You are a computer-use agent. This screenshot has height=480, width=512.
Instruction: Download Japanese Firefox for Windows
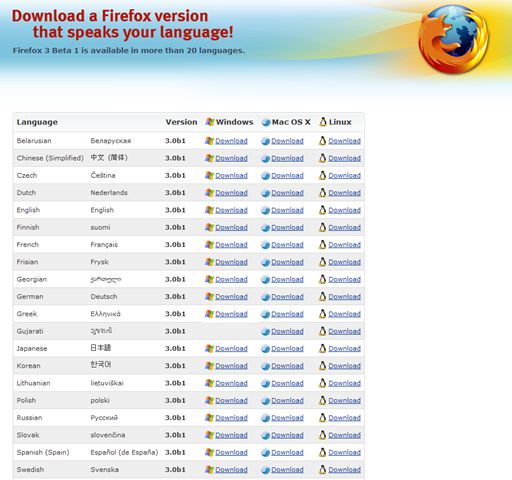231,349
